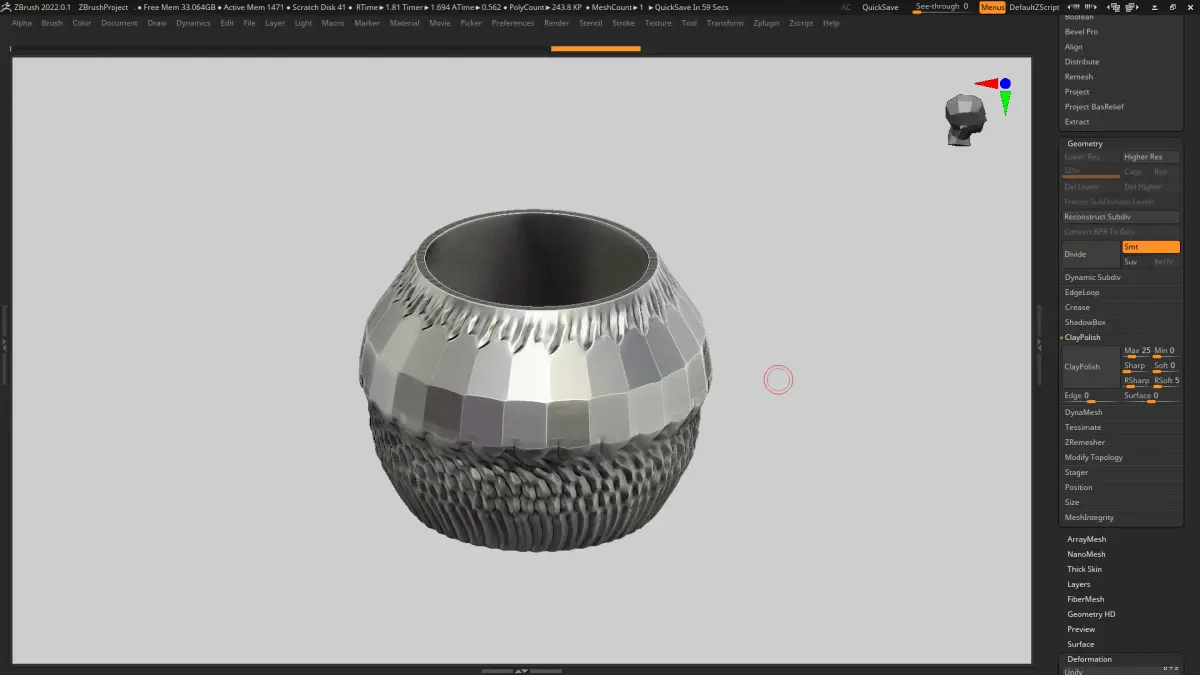Click the camera view head thumbnail
This screenshot has width=1200, height=675.
click(965, 122)
